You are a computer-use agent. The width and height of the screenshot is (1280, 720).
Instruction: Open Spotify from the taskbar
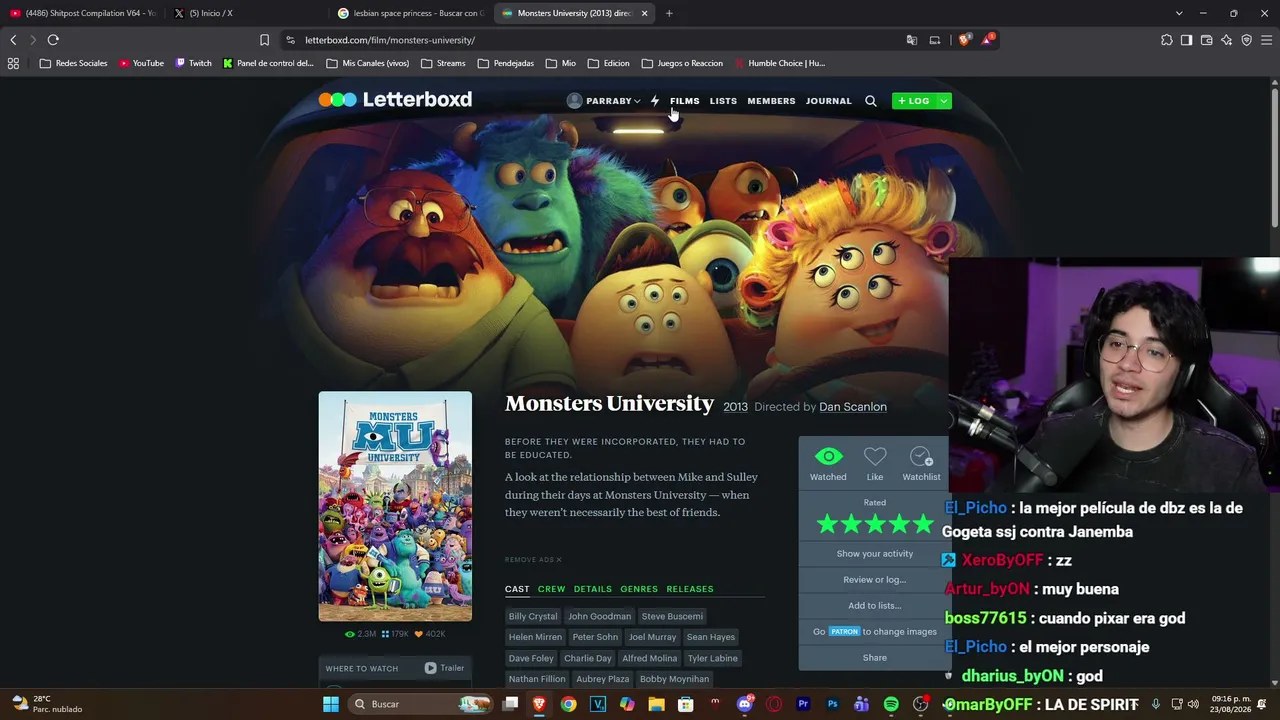click(x=891, y=704)
